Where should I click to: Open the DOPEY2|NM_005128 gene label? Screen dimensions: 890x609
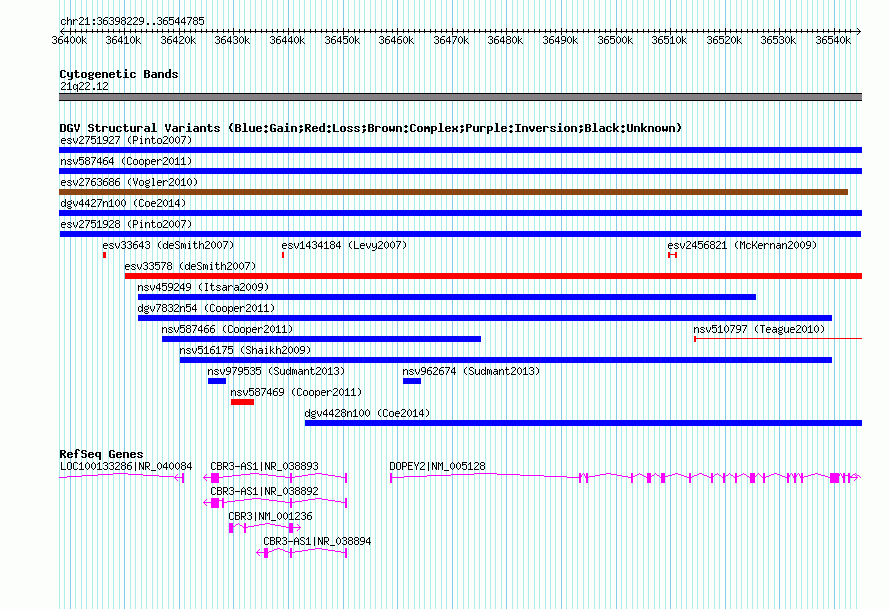[x=437, y=466]
